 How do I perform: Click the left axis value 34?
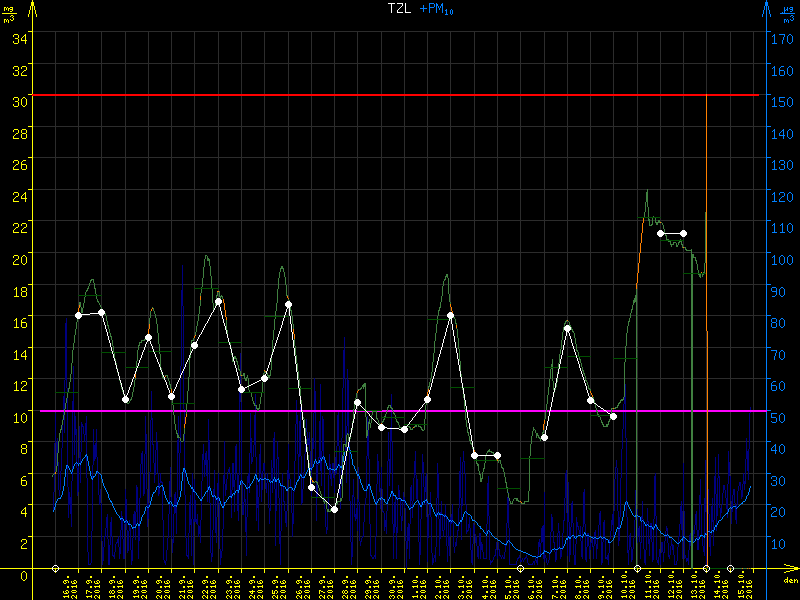click(x=20, y=38)
